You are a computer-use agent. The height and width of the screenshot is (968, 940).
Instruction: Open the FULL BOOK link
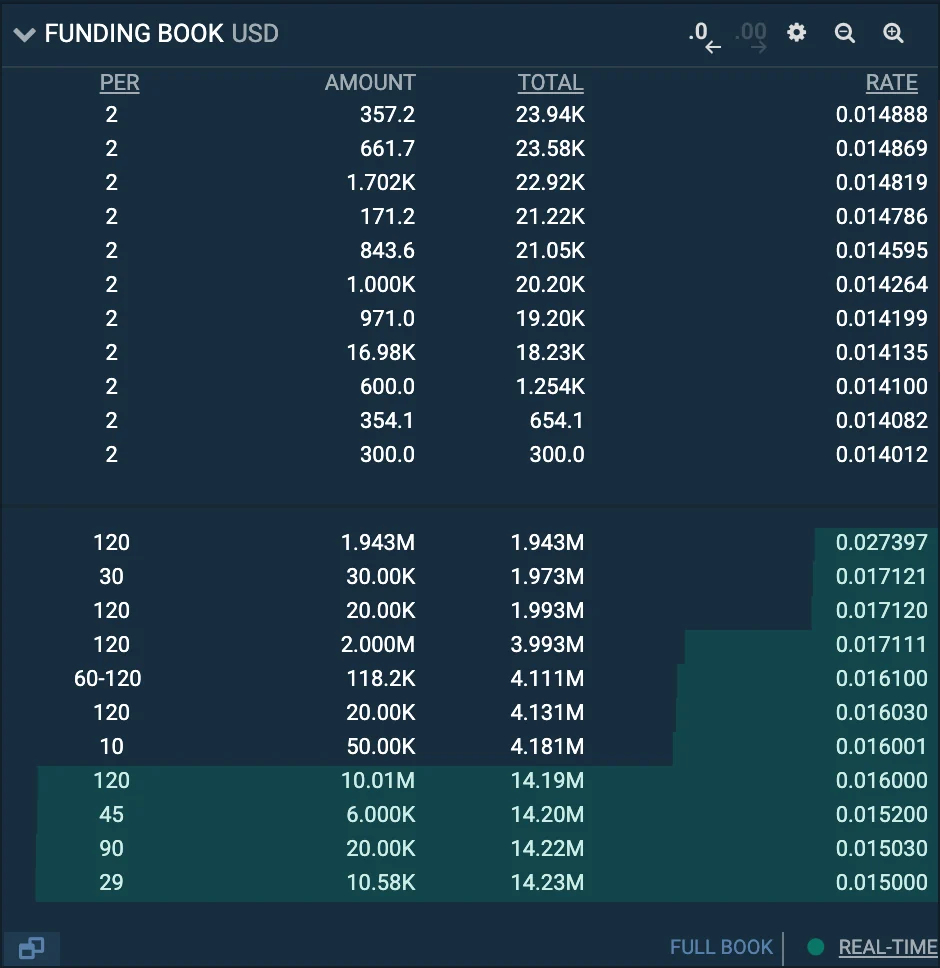(x=721, y=947)
